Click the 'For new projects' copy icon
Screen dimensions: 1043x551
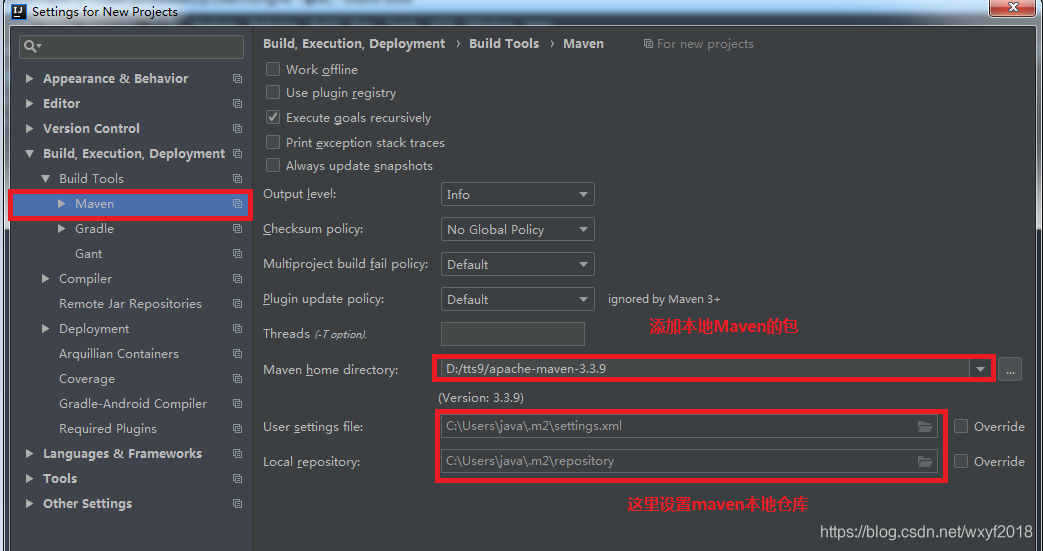tap(648, 44)
